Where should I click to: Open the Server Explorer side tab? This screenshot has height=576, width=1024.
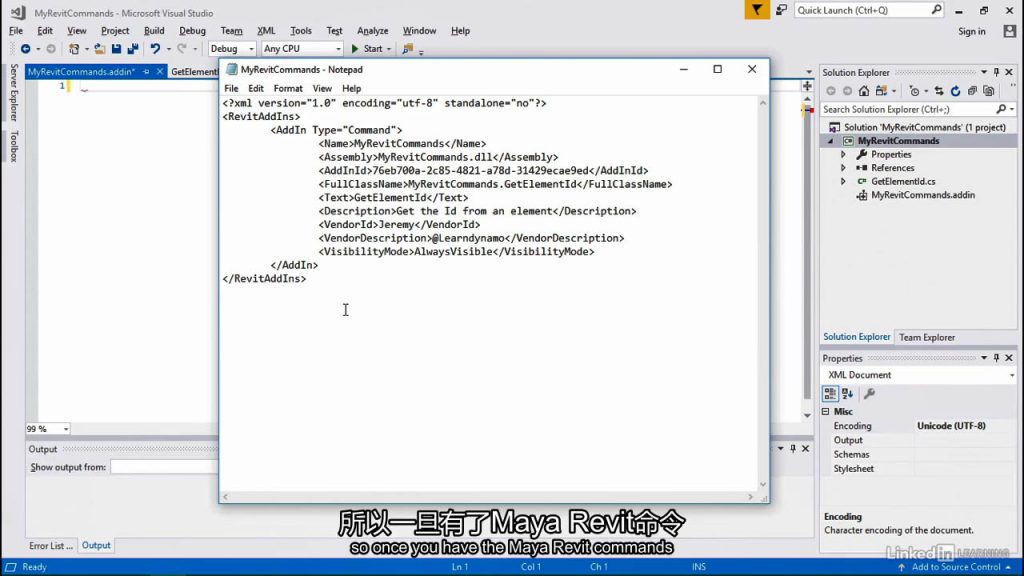click(14, 93)
